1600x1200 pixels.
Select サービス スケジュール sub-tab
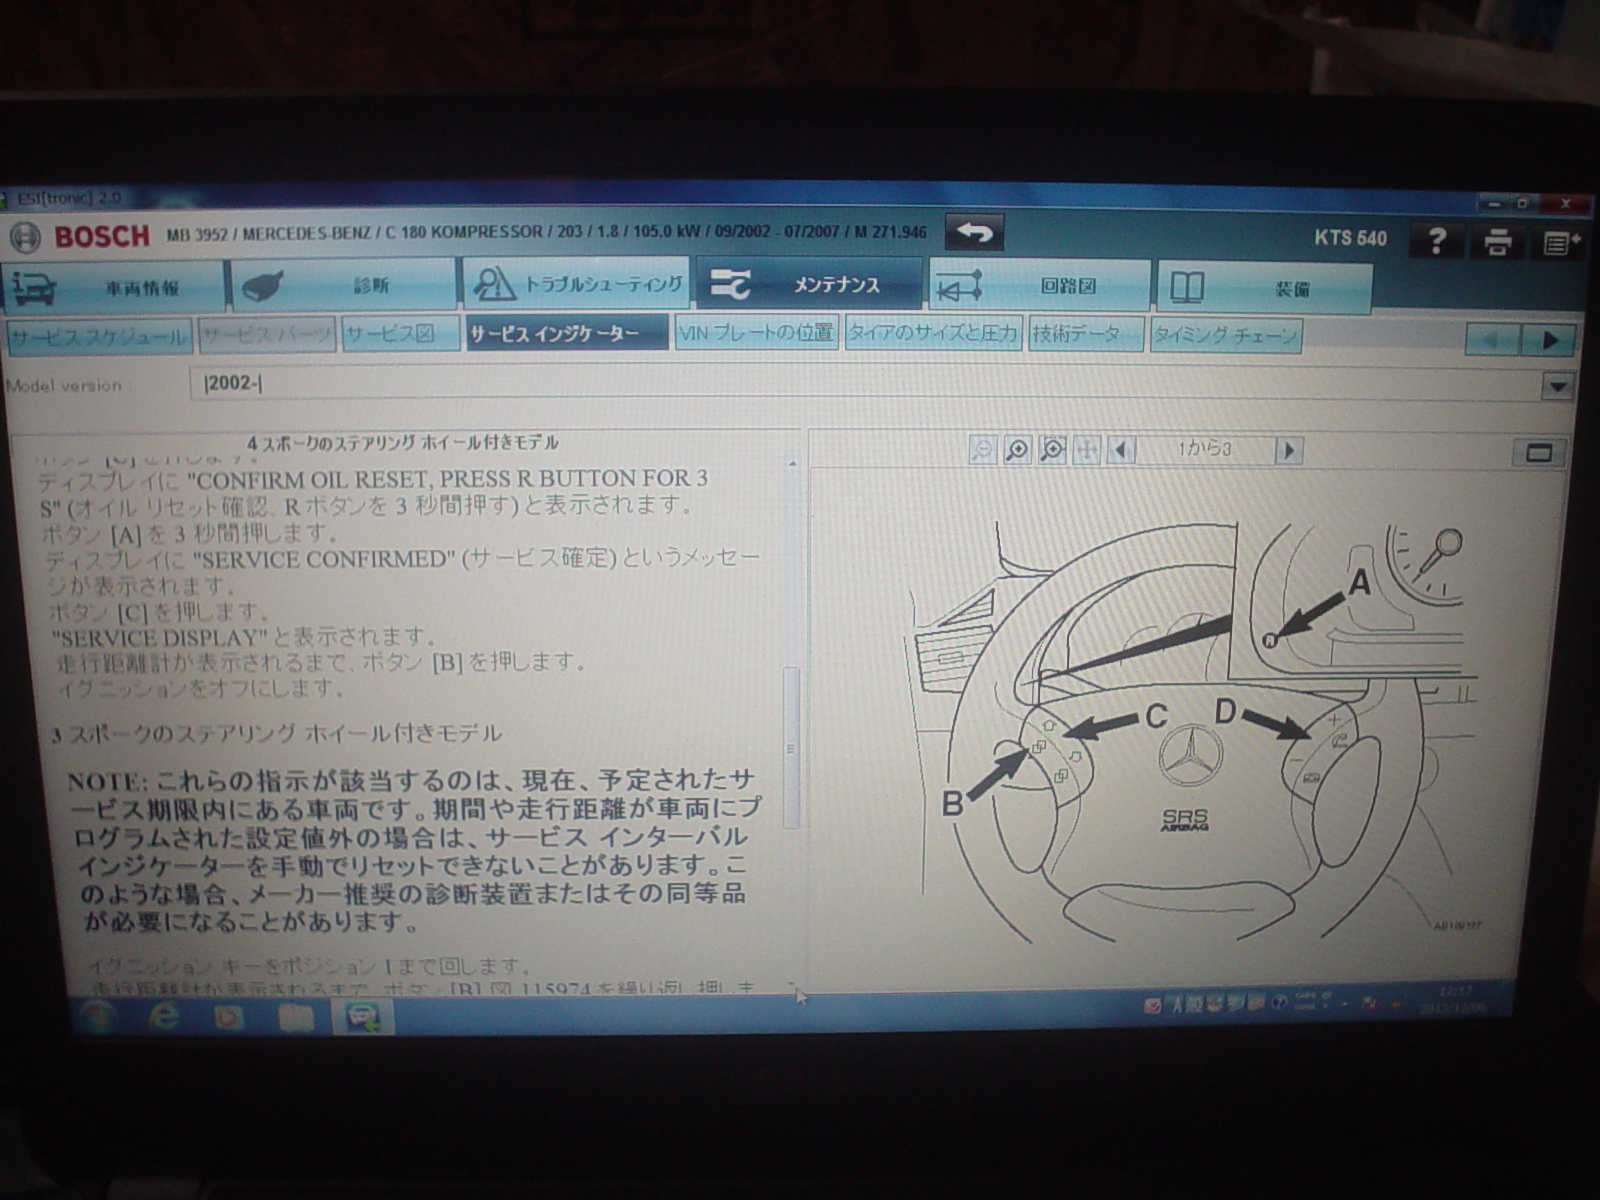pos(98,336)
